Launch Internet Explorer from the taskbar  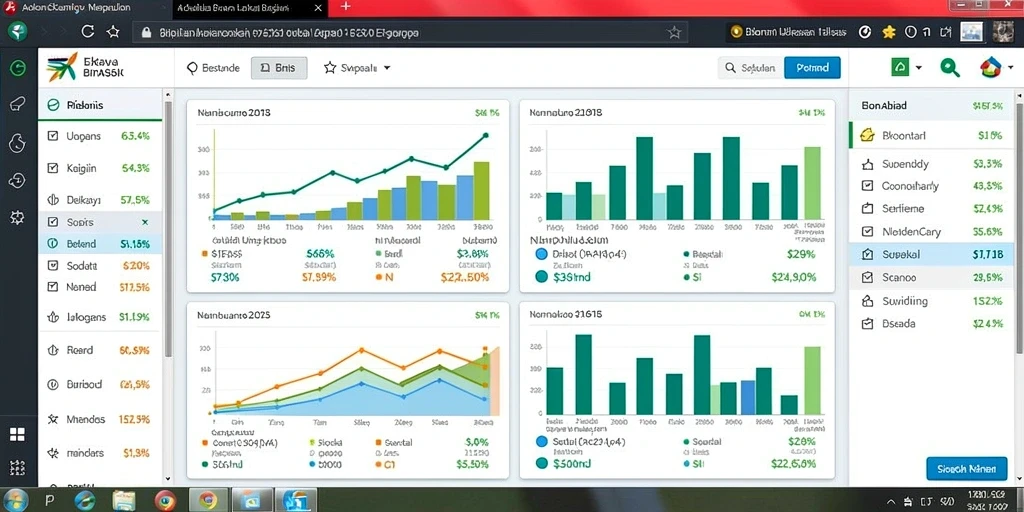85,500
